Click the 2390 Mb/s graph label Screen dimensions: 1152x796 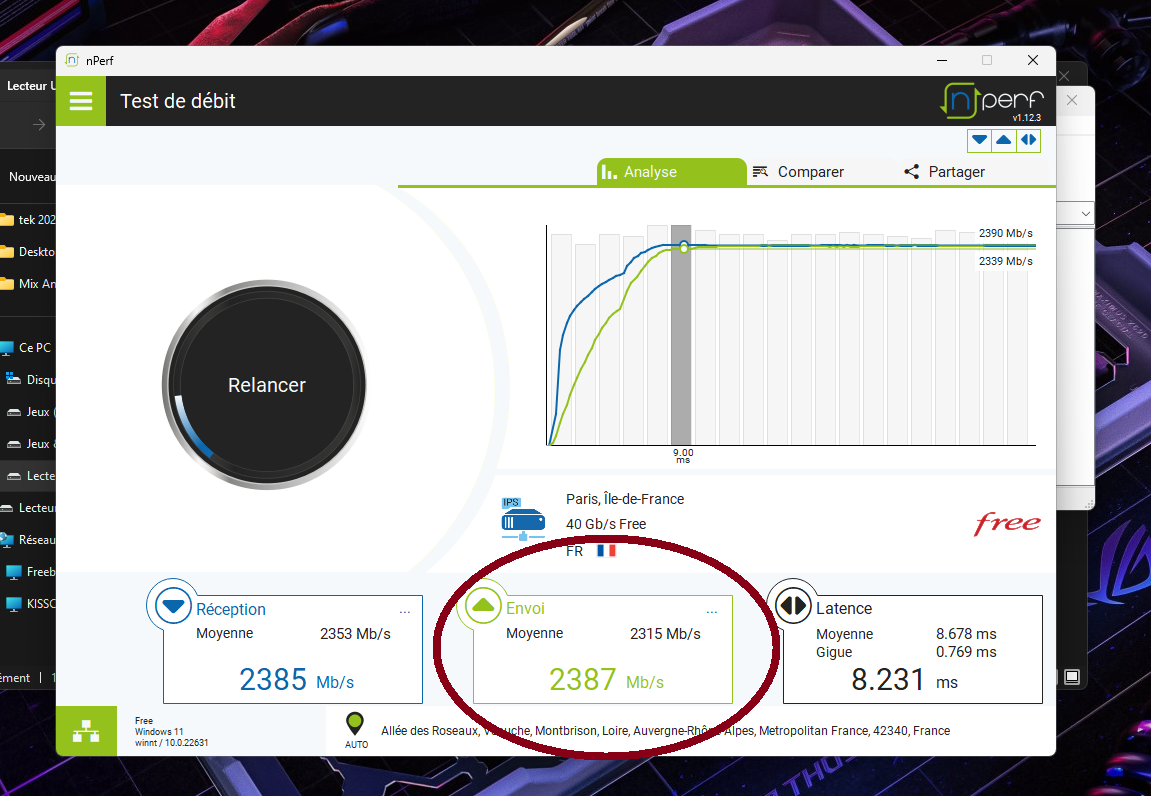[x=1005, y=233]
